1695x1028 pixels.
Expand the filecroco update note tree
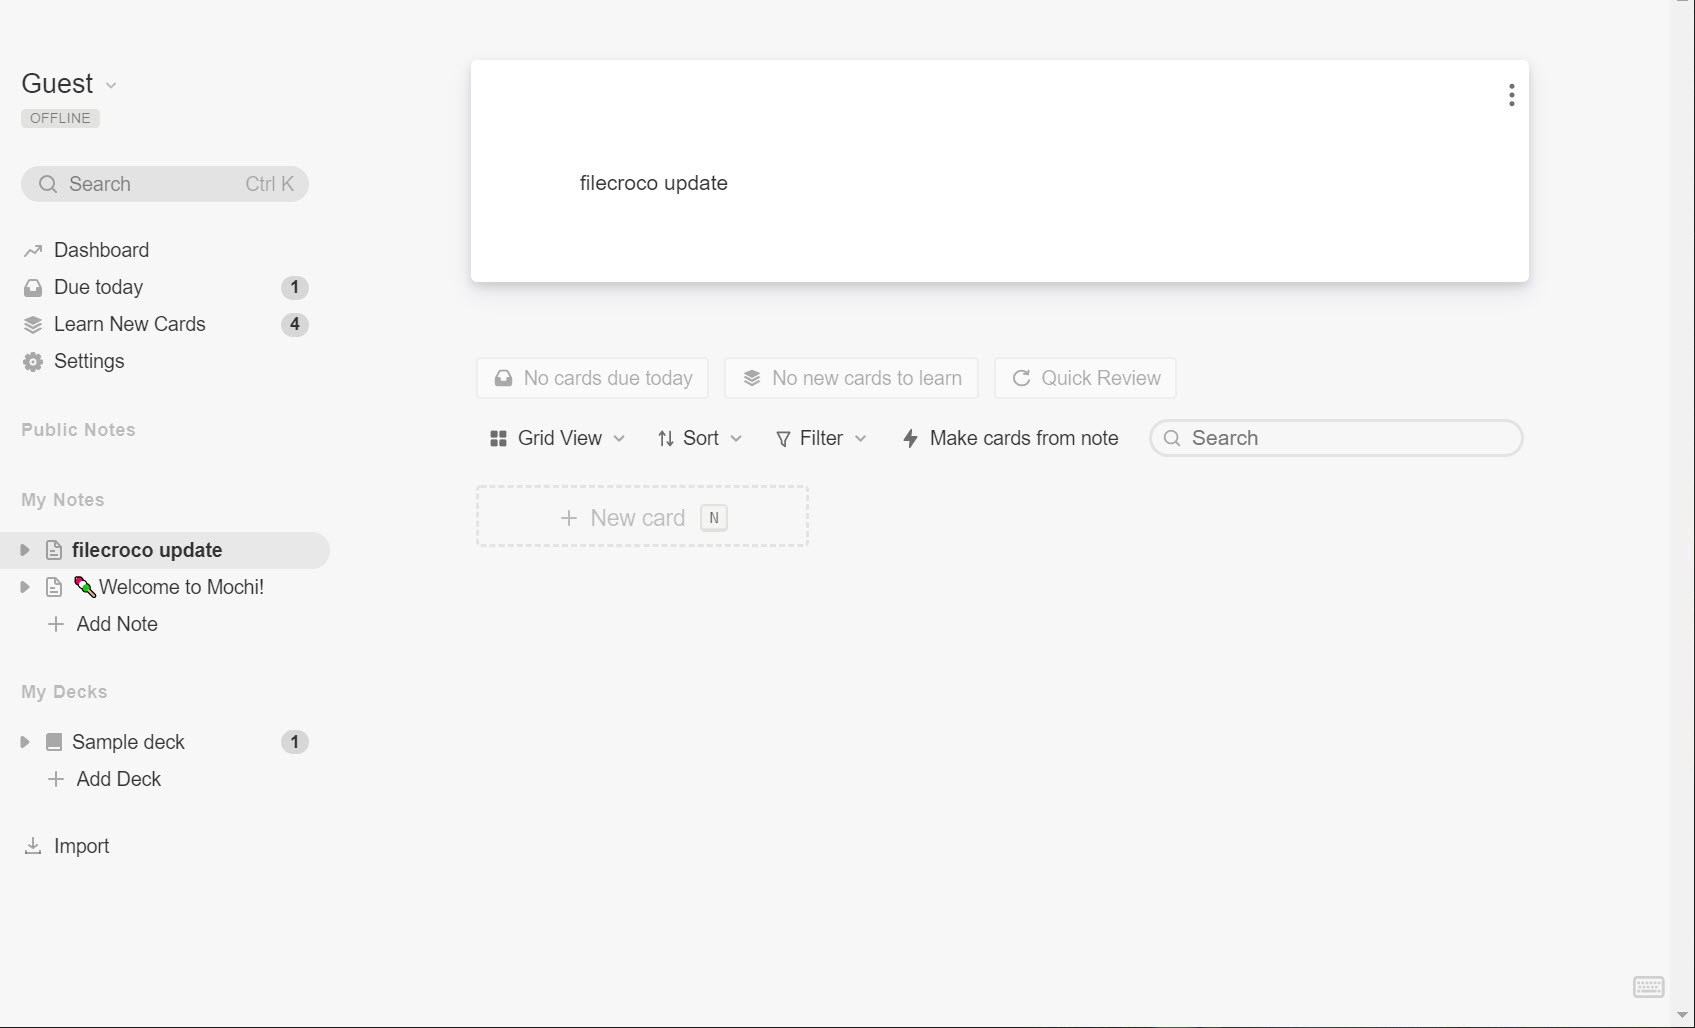click(x=25, y=550)
